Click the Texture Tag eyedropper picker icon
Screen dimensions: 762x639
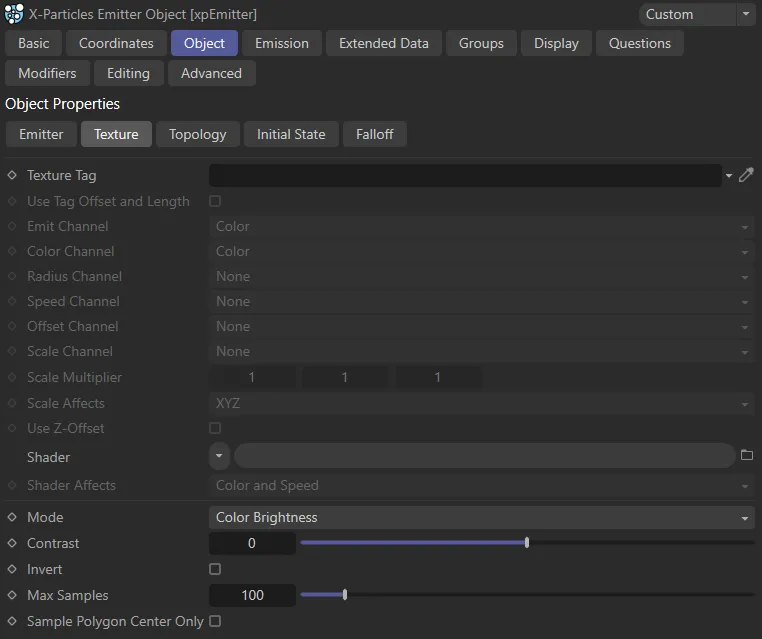(746, 175)
